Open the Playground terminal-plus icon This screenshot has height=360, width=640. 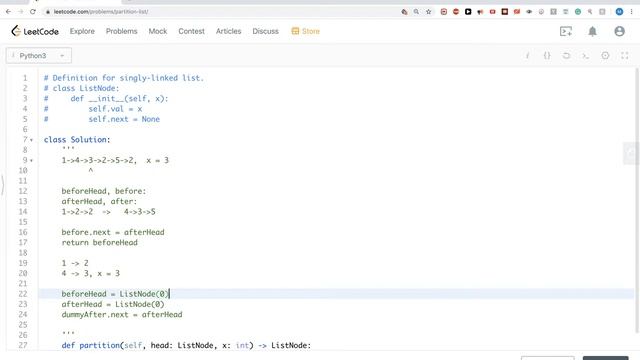566,31
